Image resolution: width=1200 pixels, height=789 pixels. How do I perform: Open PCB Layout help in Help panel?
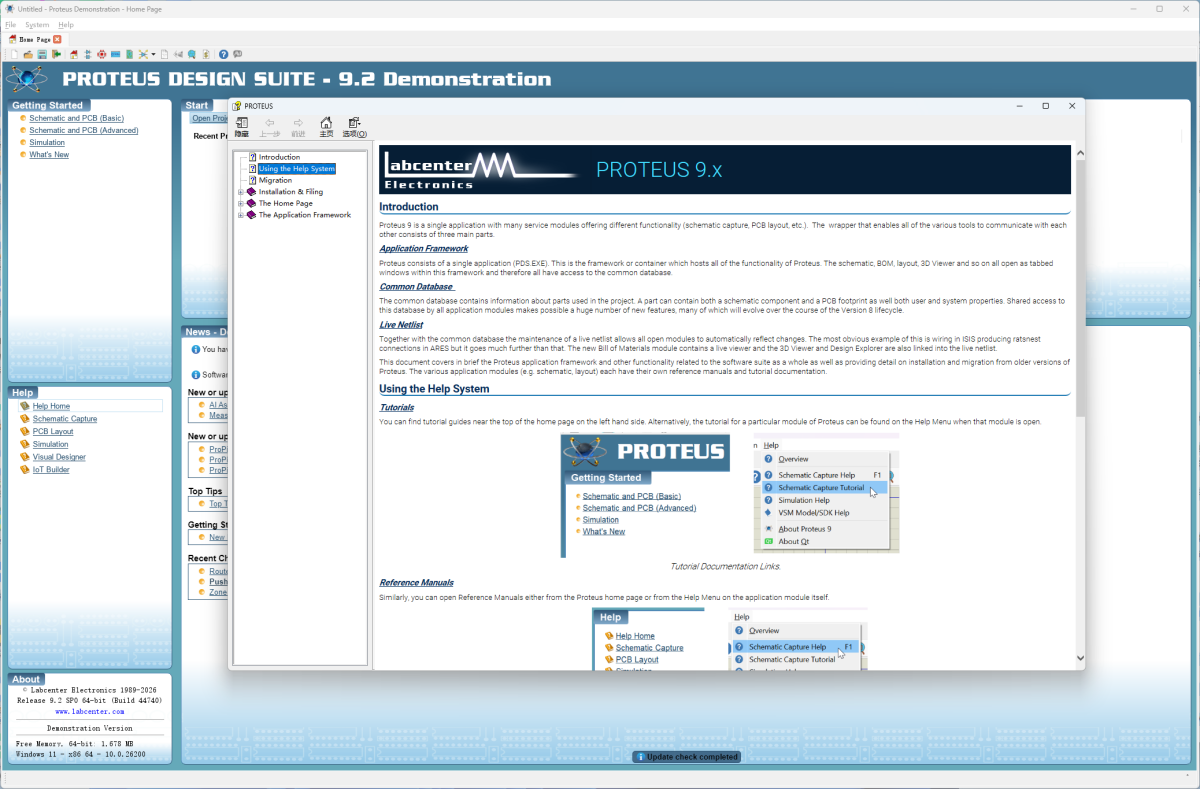pos(53,431)
